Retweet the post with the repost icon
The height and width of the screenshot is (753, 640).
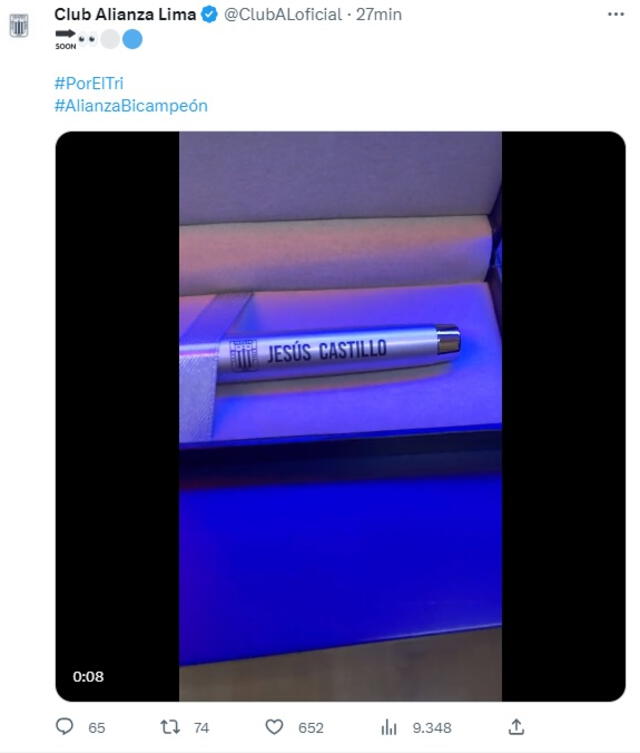point(170,727)
